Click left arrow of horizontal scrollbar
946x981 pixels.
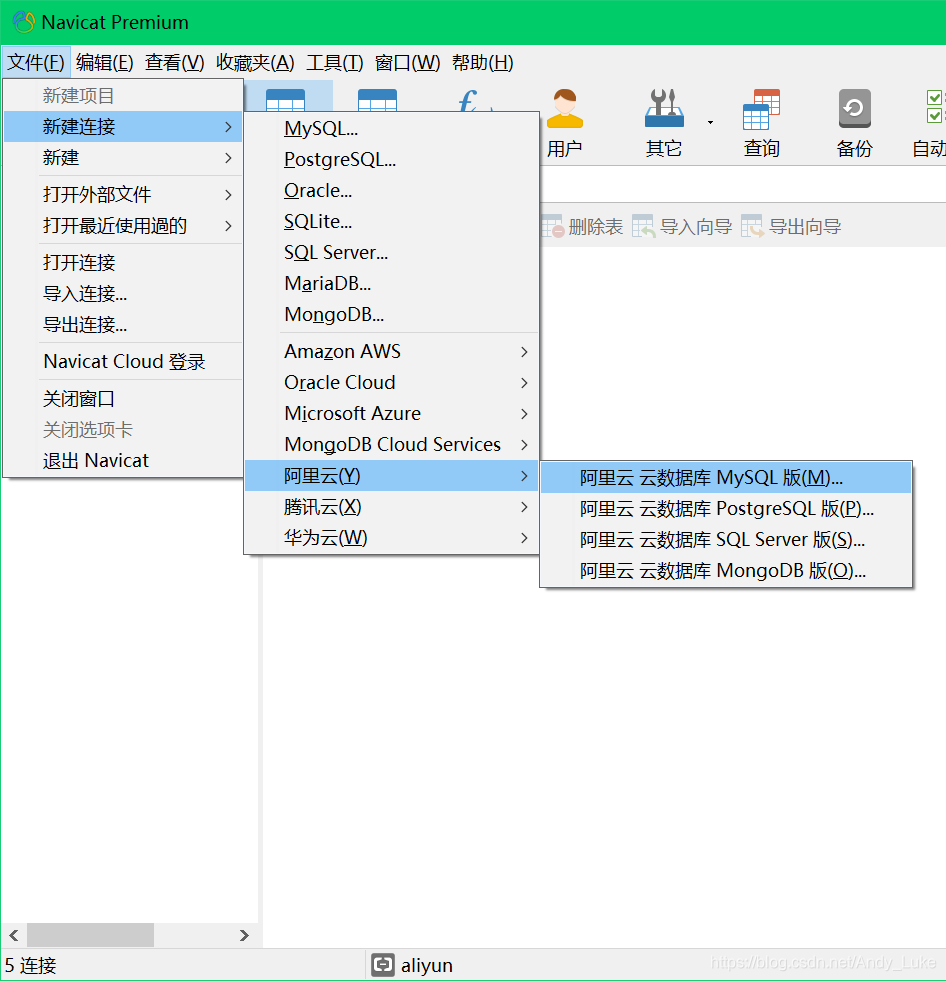pos(14,935)
